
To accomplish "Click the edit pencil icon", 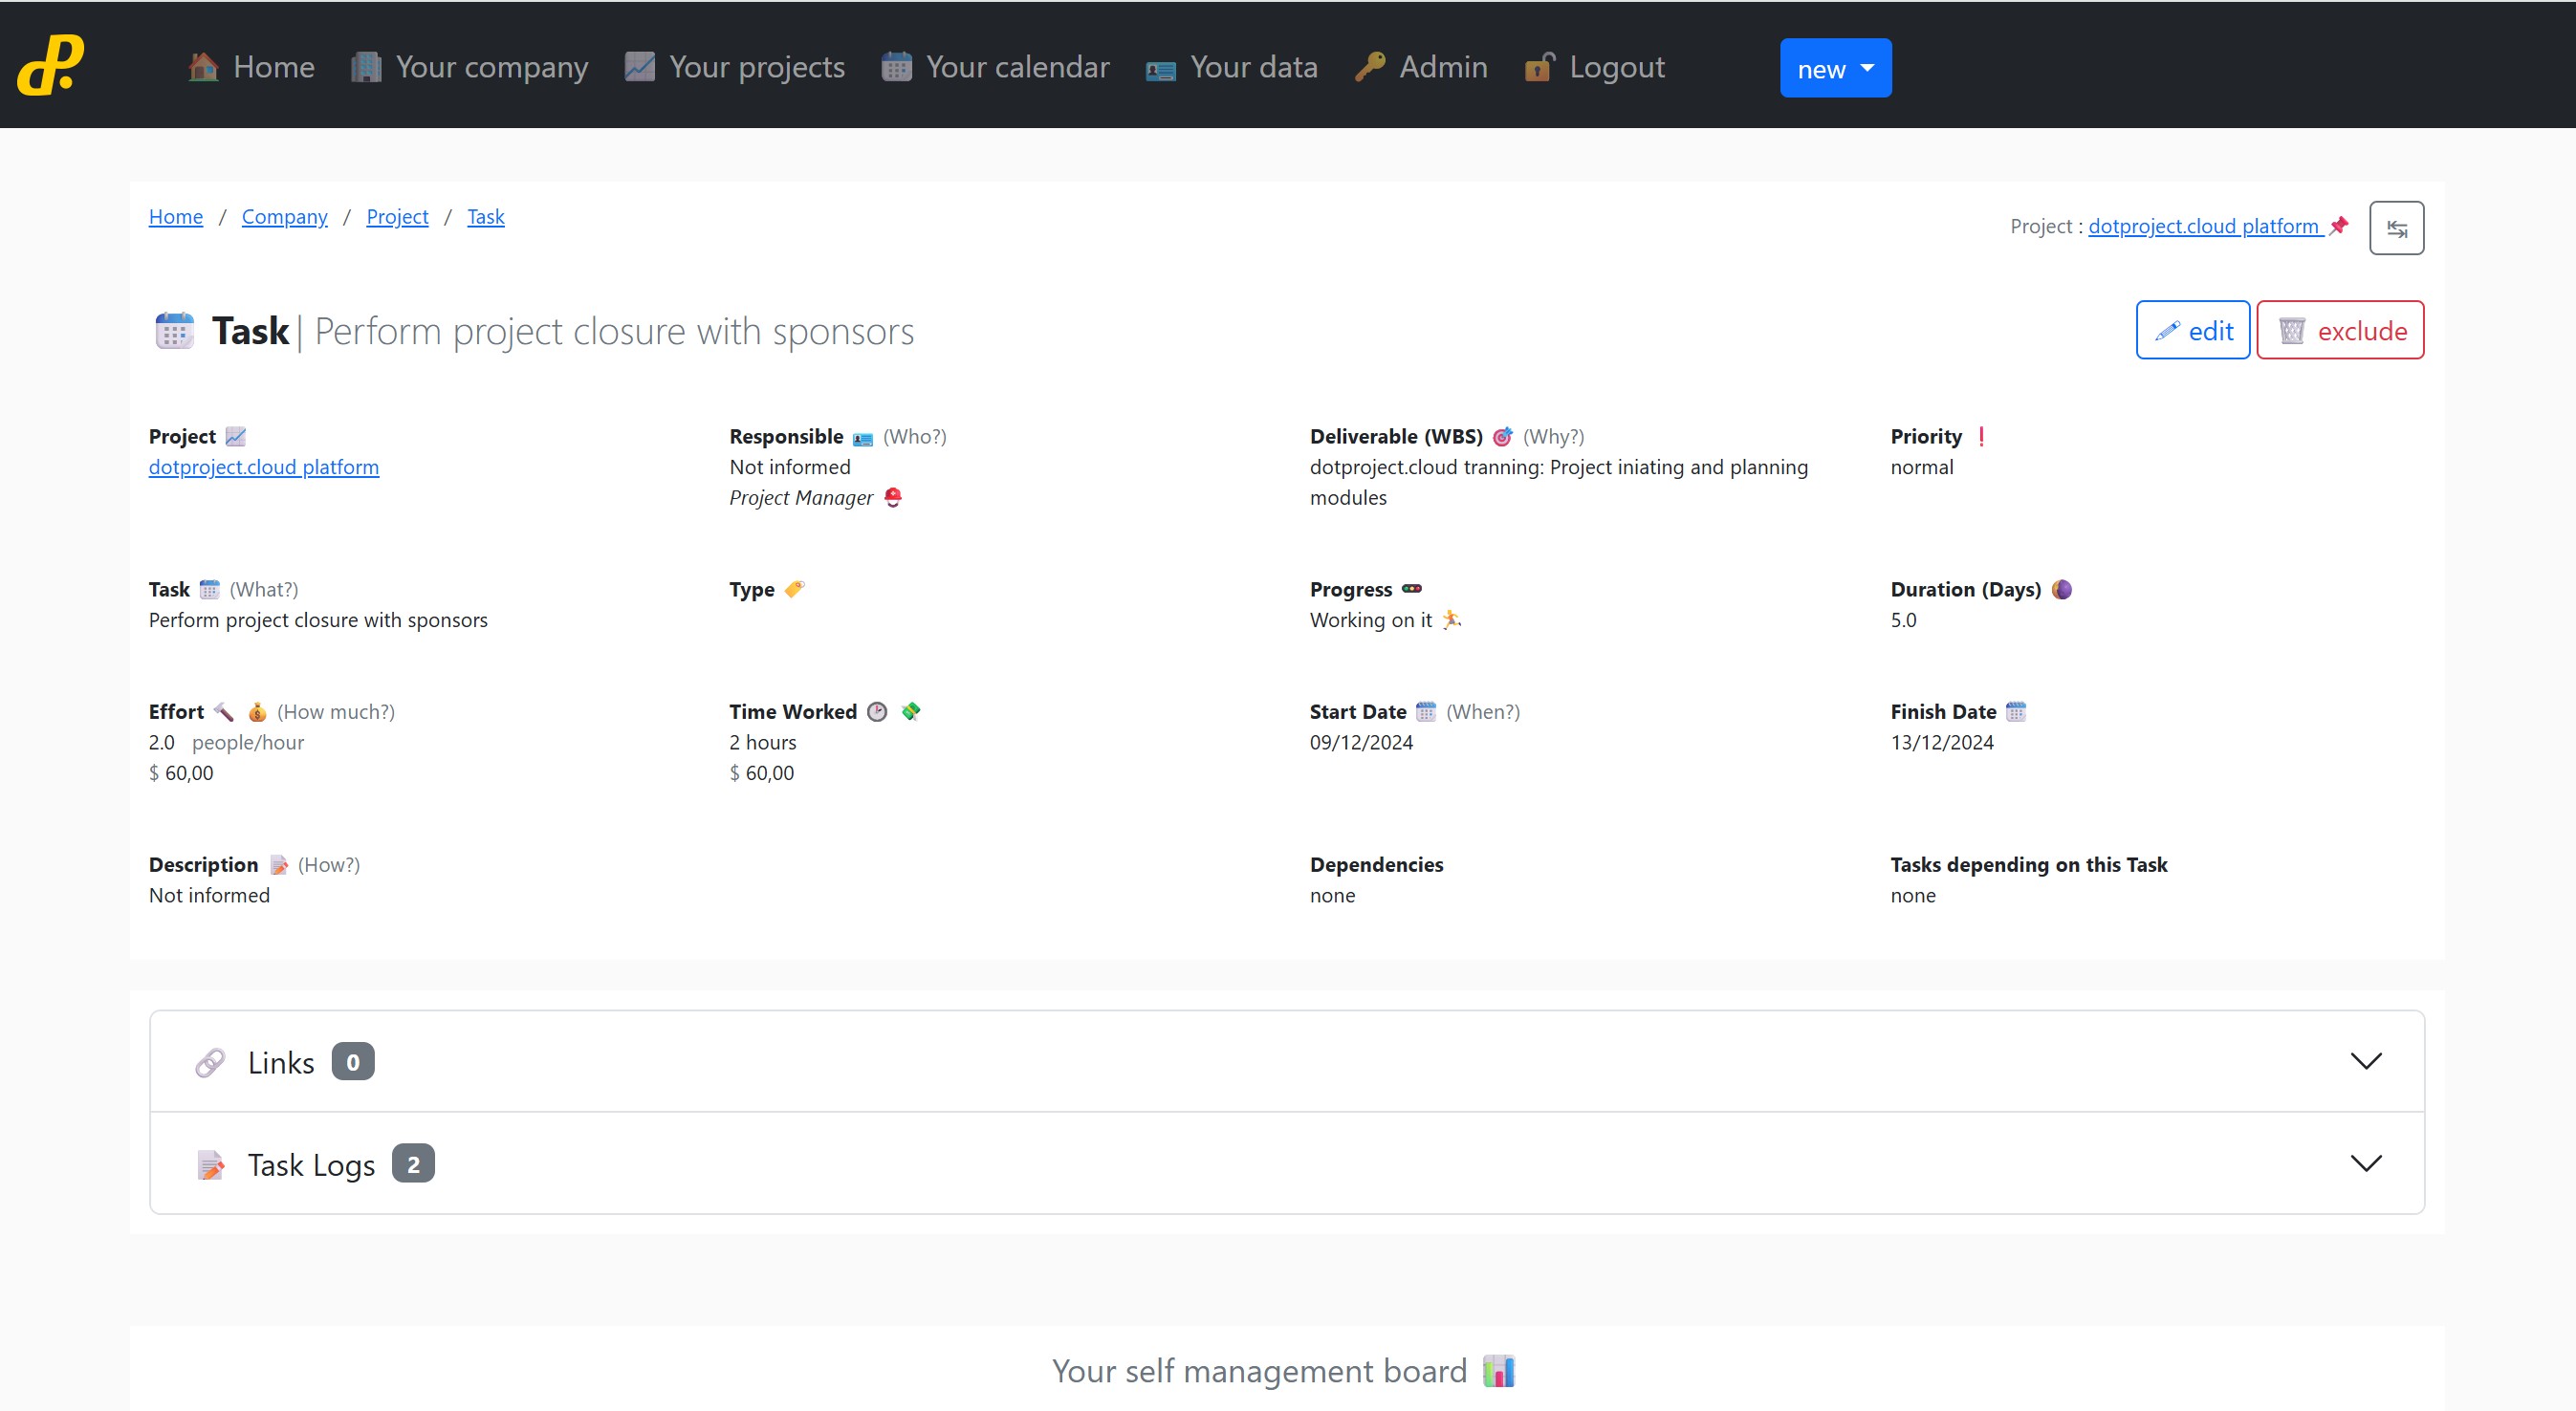I will click(x=2168, y=330).
